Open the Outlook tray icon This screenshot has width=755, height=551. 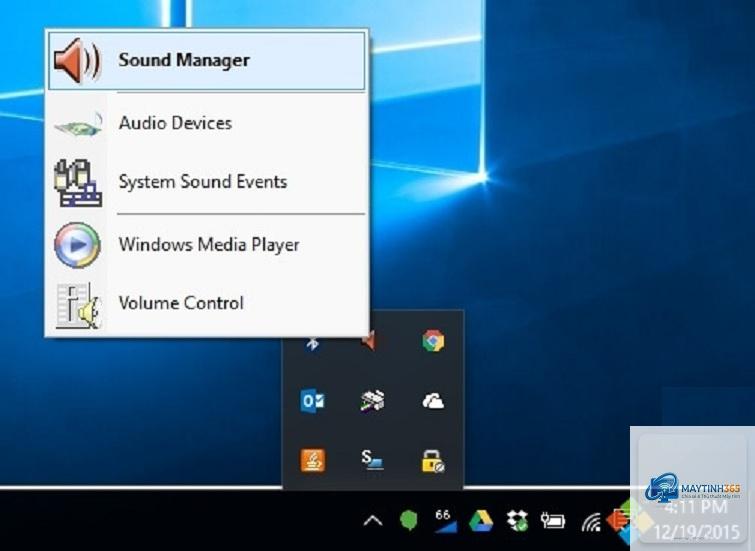click(312, 401)
